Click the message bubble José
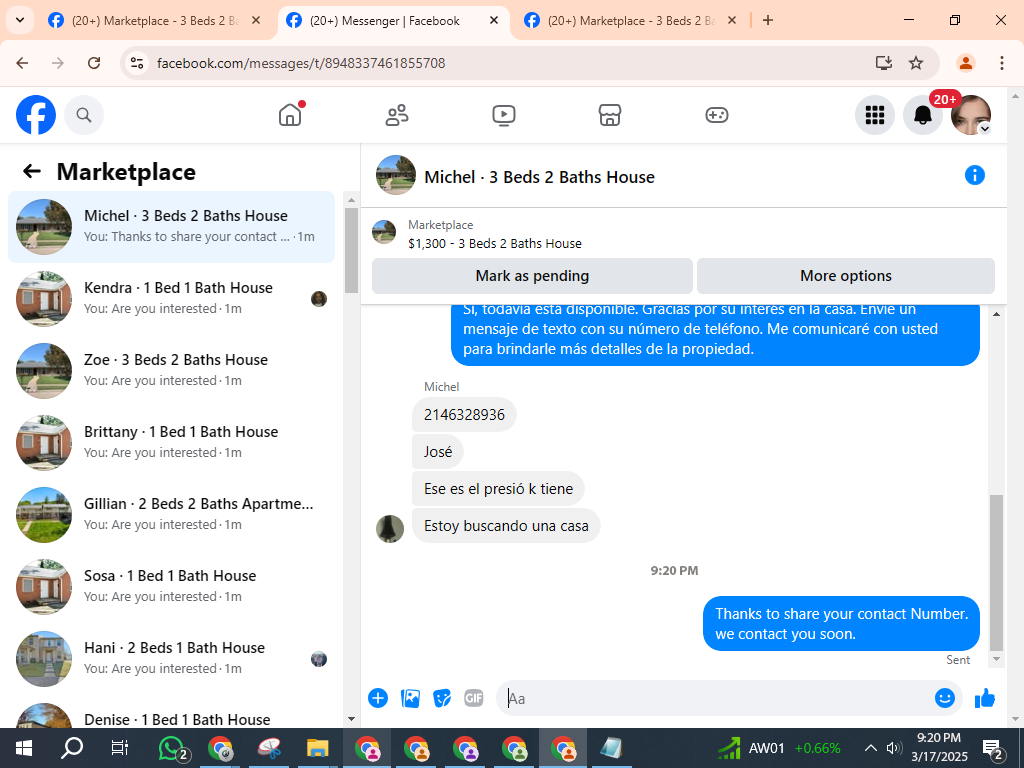 (x=438, y=452)
